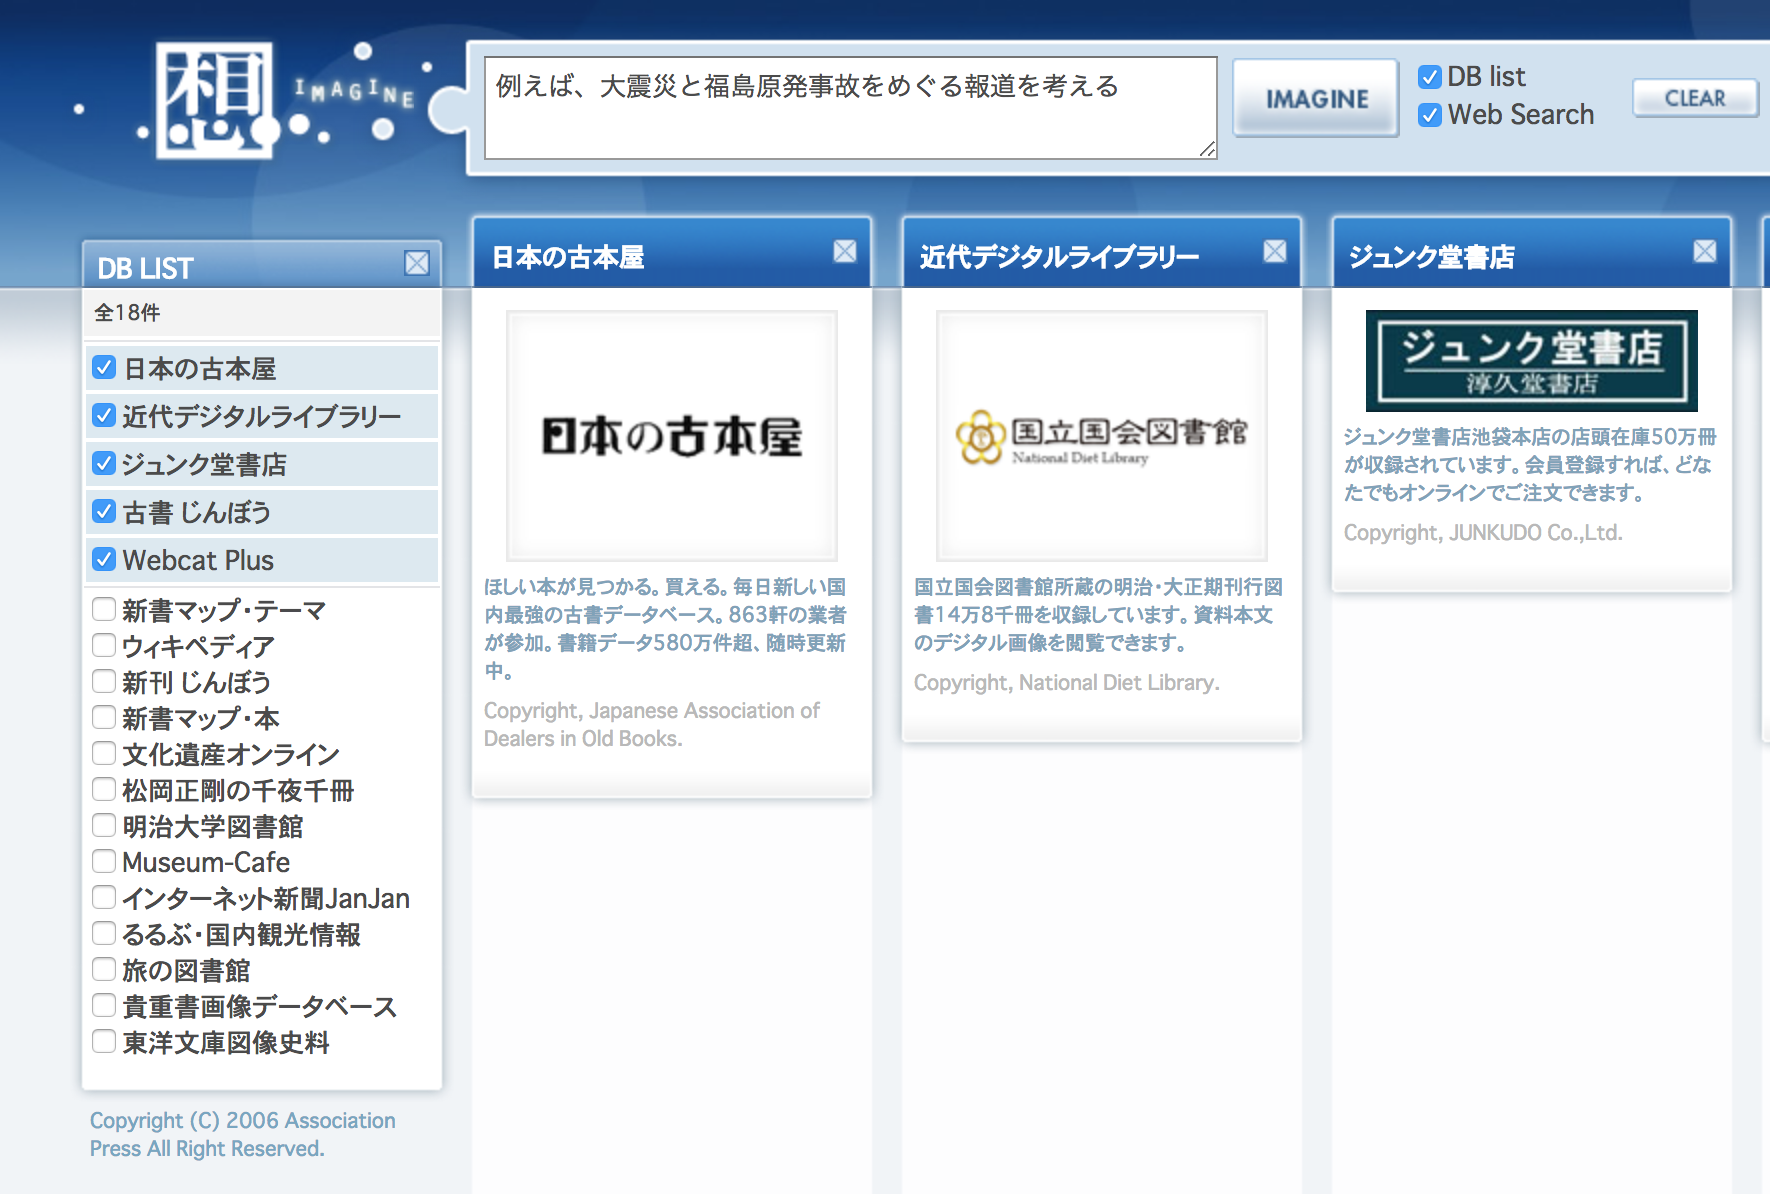Screen dimensions: 1770x1194
Task: Click the 近代デジタルライブラリー panel title
Action: click(1059, 258)
